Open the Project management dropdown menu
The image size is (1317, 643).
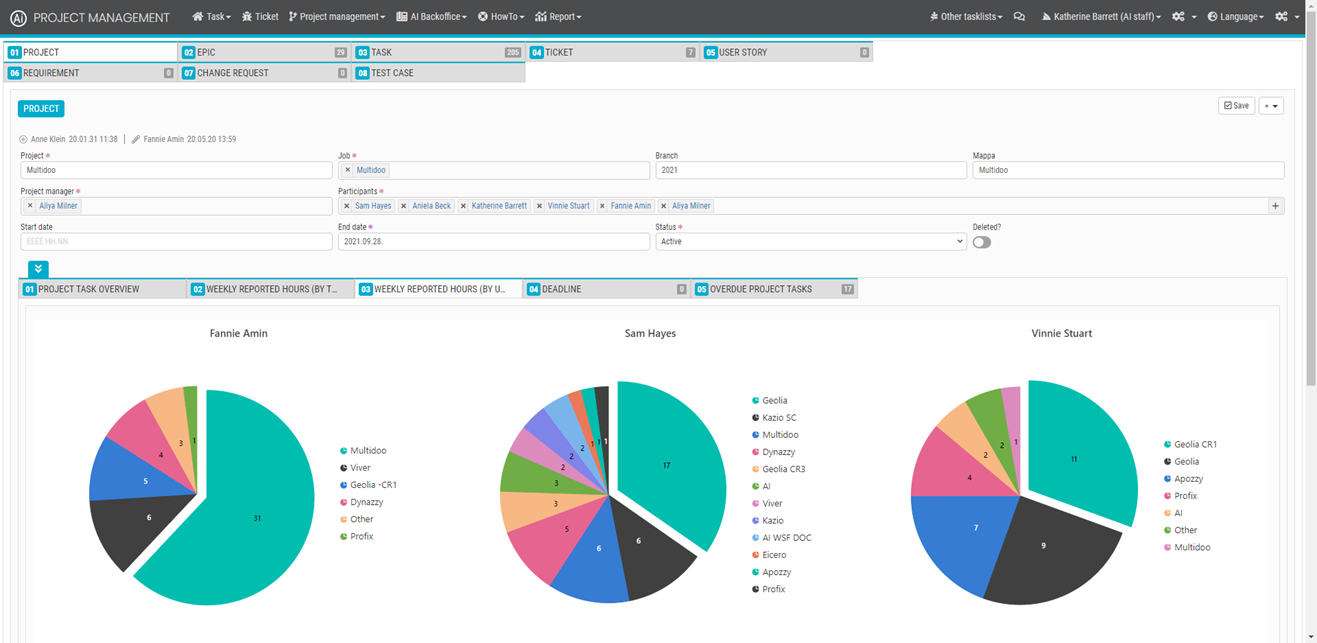(336, 17)
